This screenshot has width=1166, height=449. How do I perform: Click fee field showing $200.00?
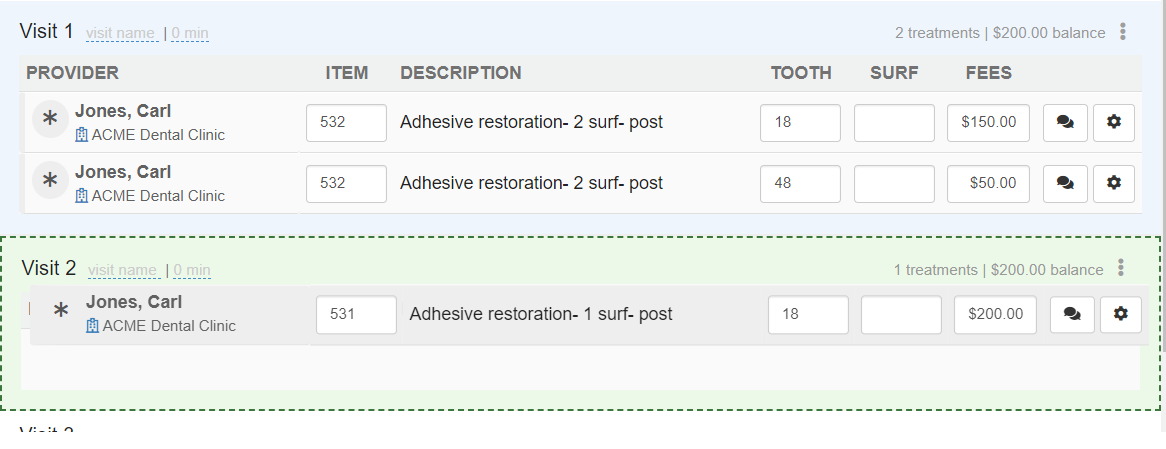[995, 314]
